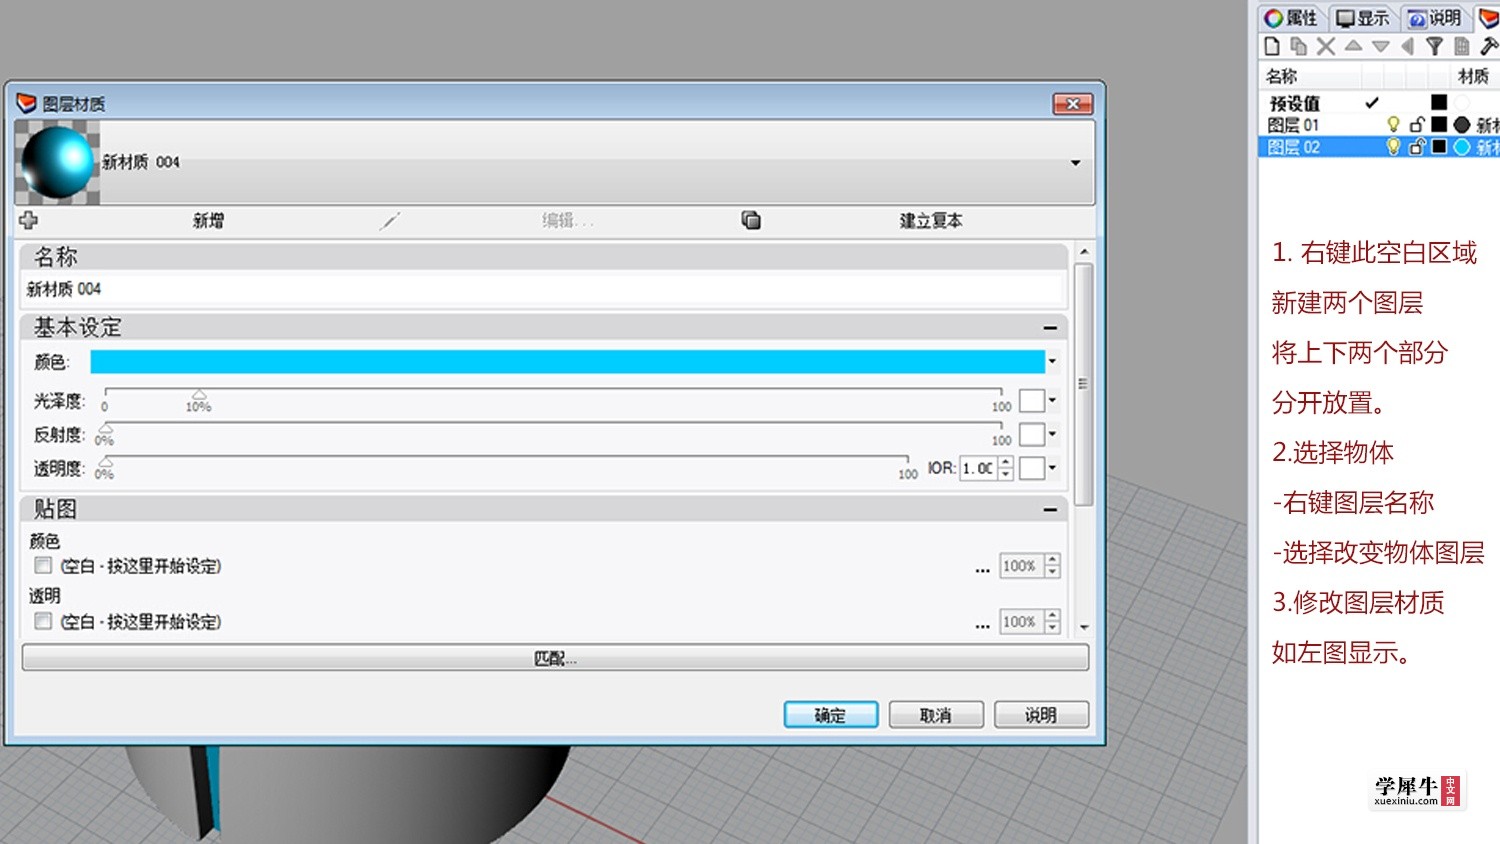The width and height of the screenshot is (1500, 844).
Task: Click the scrollbar down arrow in the dialog
Action: pyautogui.click(x=1083, y=627)
